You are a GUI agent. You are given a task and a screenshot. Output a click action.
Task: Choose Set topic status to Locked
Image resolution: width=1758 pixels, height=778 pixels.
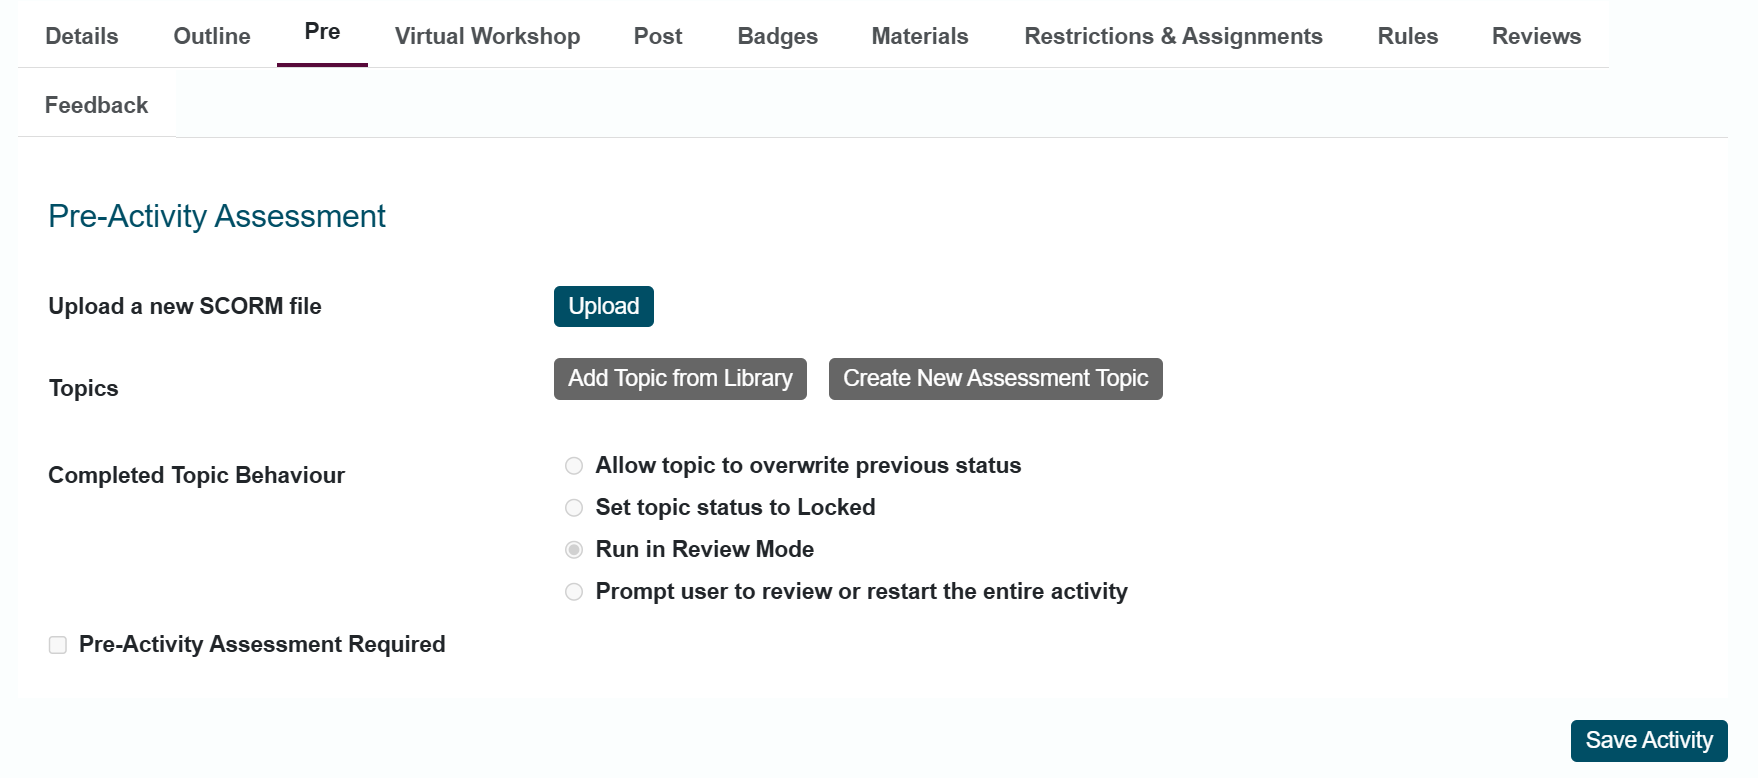[x=574, y=508]
